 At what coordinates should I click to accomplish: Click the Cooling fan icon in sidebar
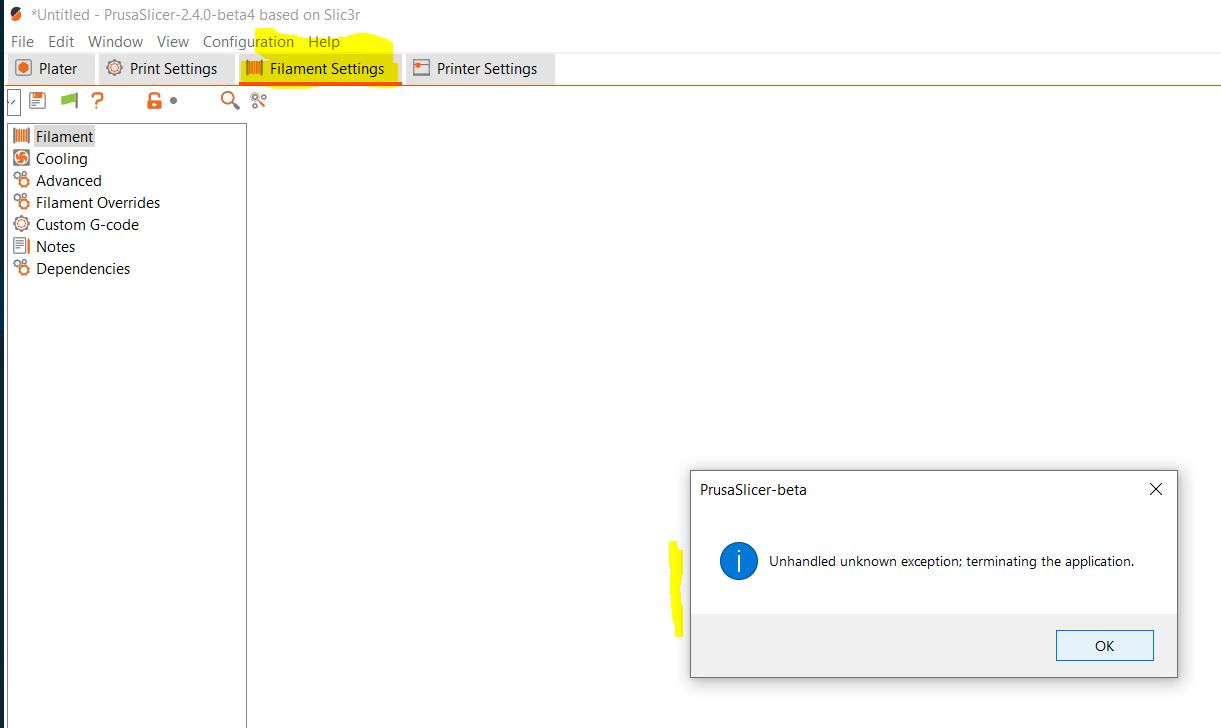tap(21, 158)
